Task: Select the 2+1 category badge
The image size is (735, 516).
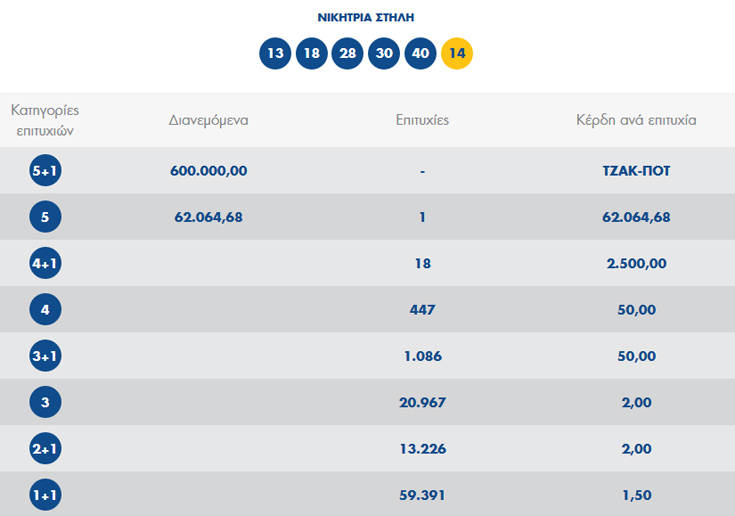Action: tap(46, 449)
